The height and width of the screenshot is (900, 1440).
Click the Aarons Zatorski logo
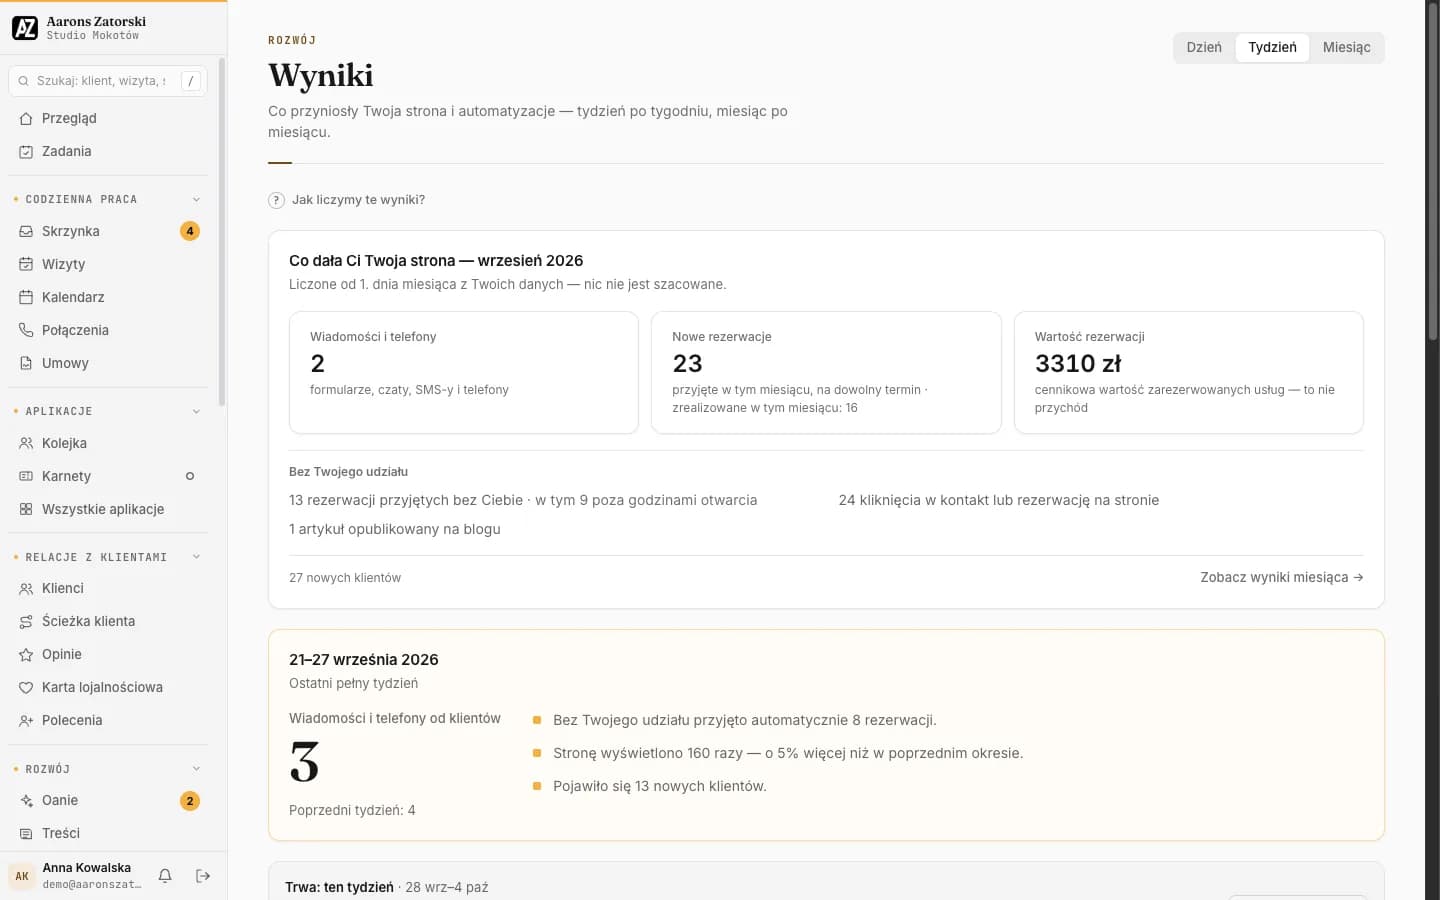tap(25, 28)
